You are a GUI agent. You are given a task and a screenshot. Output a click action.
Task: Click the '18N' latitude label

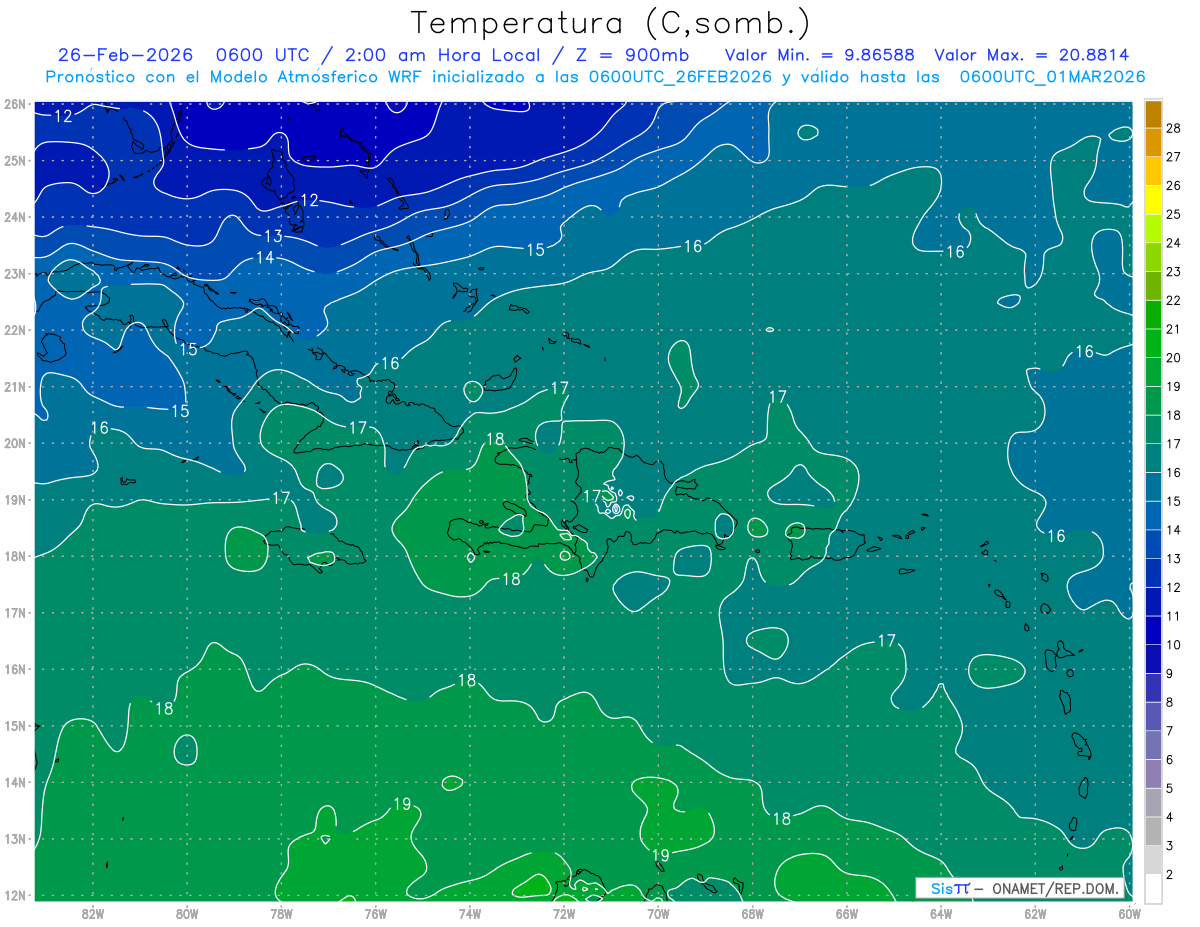pos(15,556)
